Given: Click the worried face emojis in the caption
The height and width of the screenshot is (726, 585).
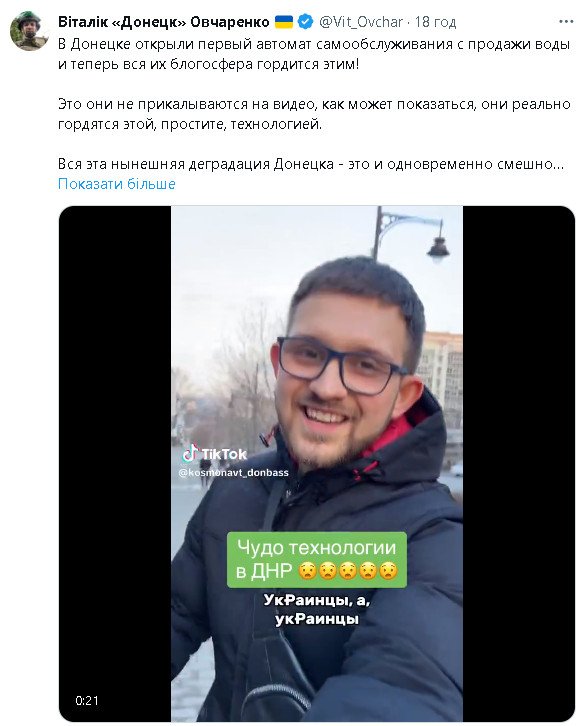Looking at the screenshot, I should click(x=348, y=571).
